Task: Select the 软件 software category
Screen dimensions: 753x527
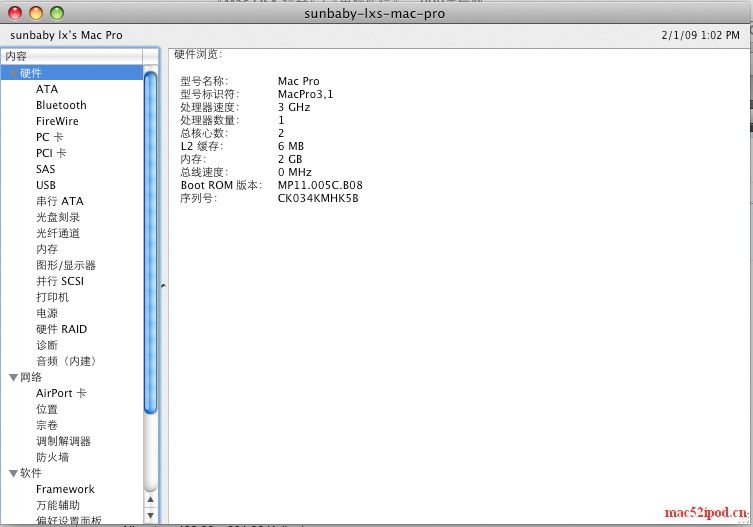Action: tap(31, 473)
